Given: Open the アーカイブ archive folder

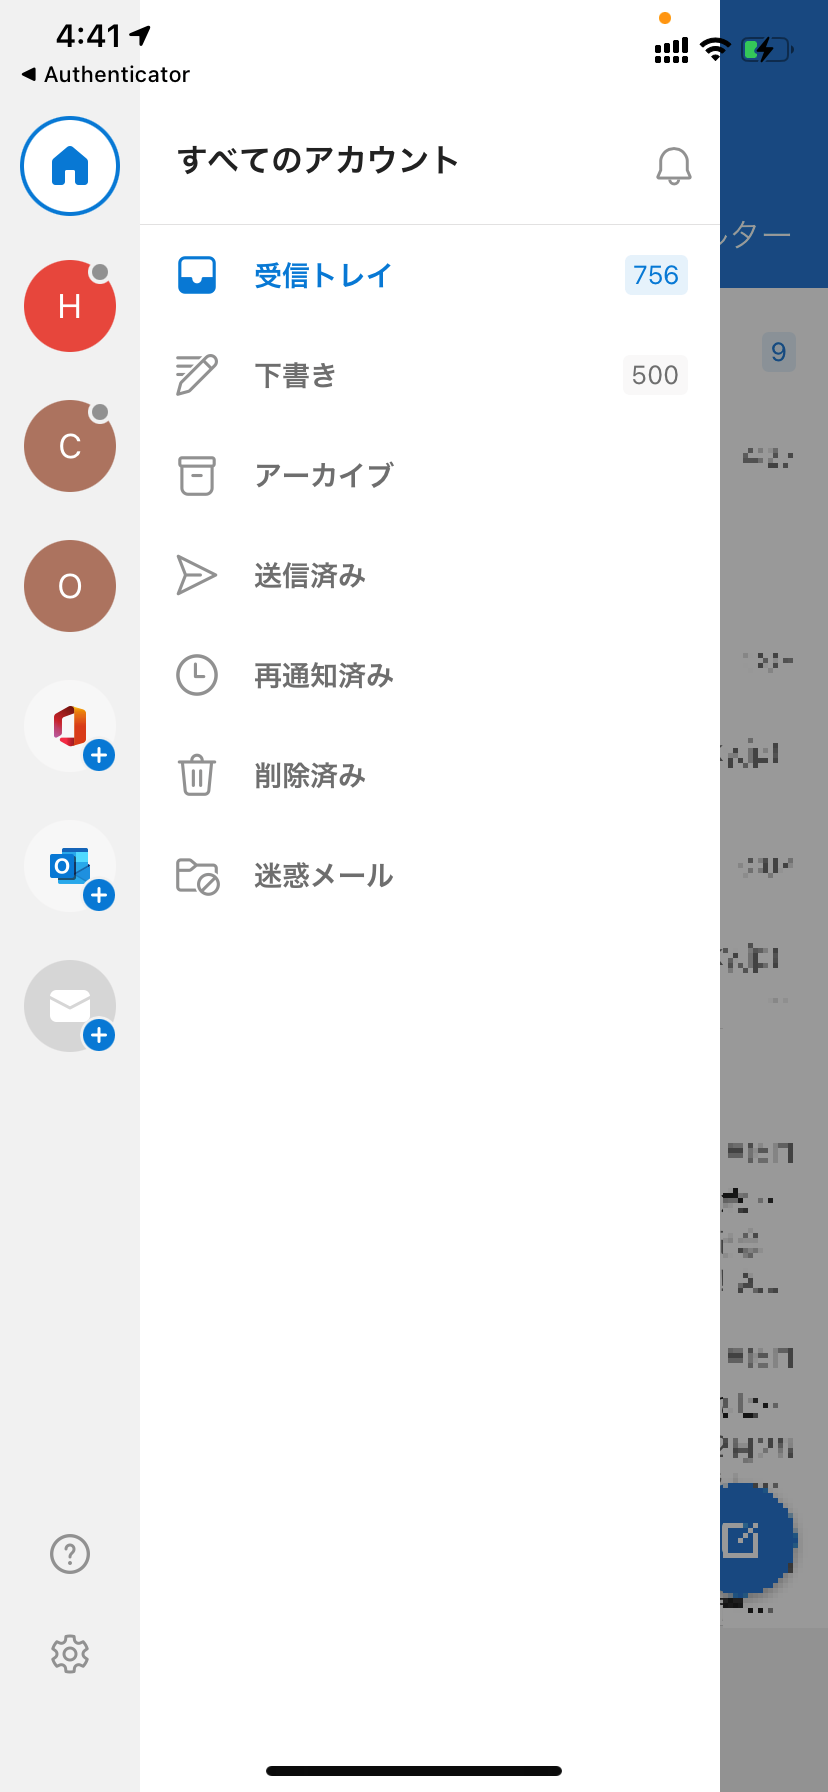Looking at the screenshot, I should coord(430,475).
